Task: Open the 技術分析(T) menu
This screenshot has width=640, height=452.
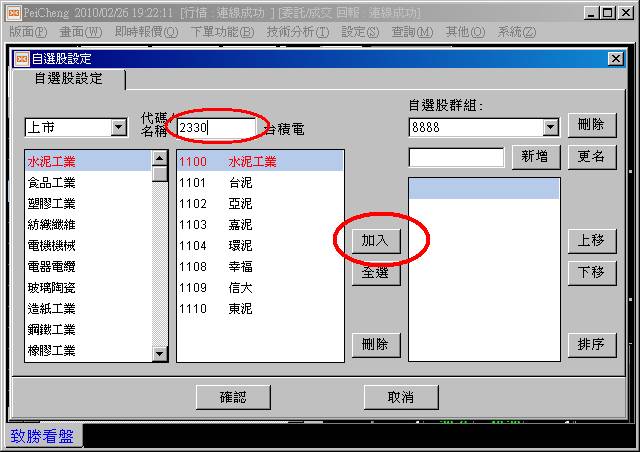Action: pyautogui.click(x=298, y=32)
